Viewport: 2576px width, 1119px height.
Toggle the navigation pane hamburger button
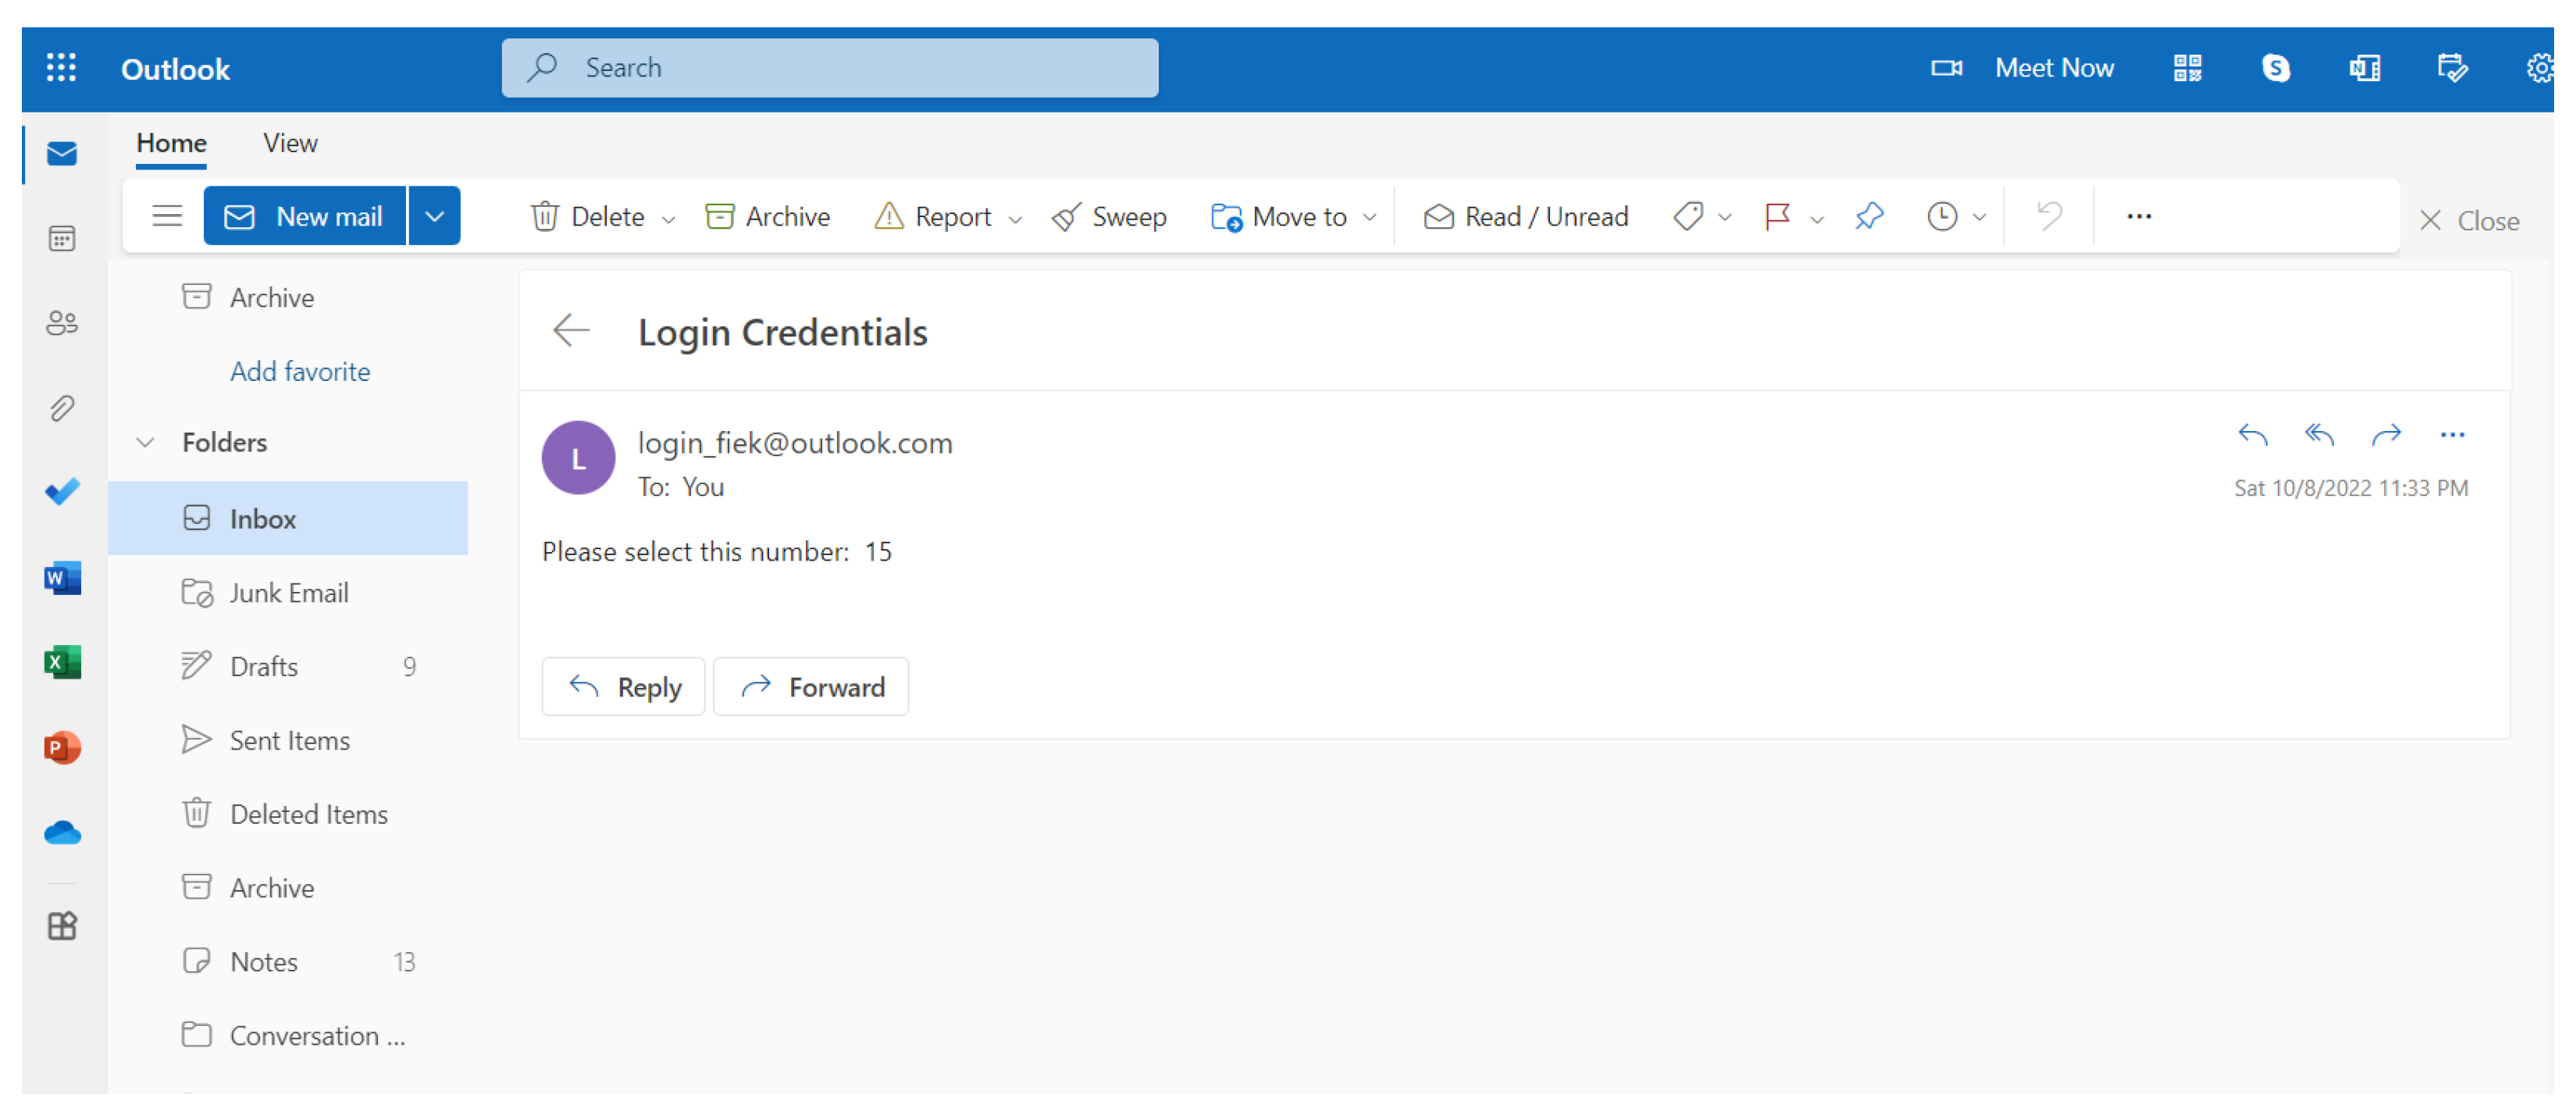167,217
